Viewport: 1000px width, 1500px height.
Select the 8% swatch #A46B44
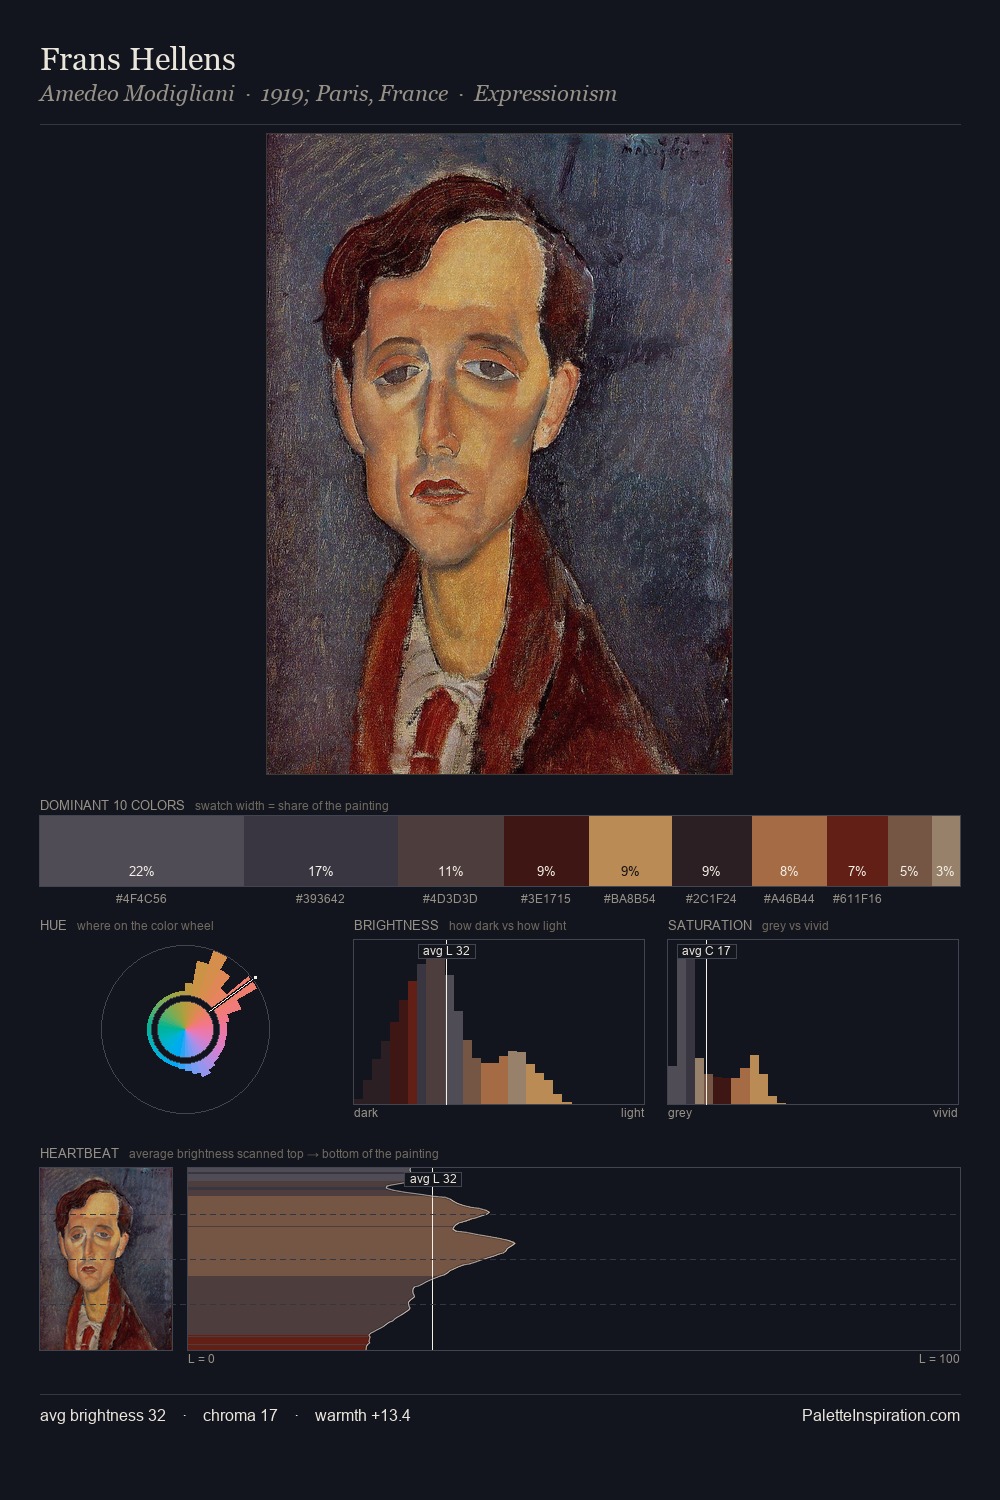coord(789,851)
